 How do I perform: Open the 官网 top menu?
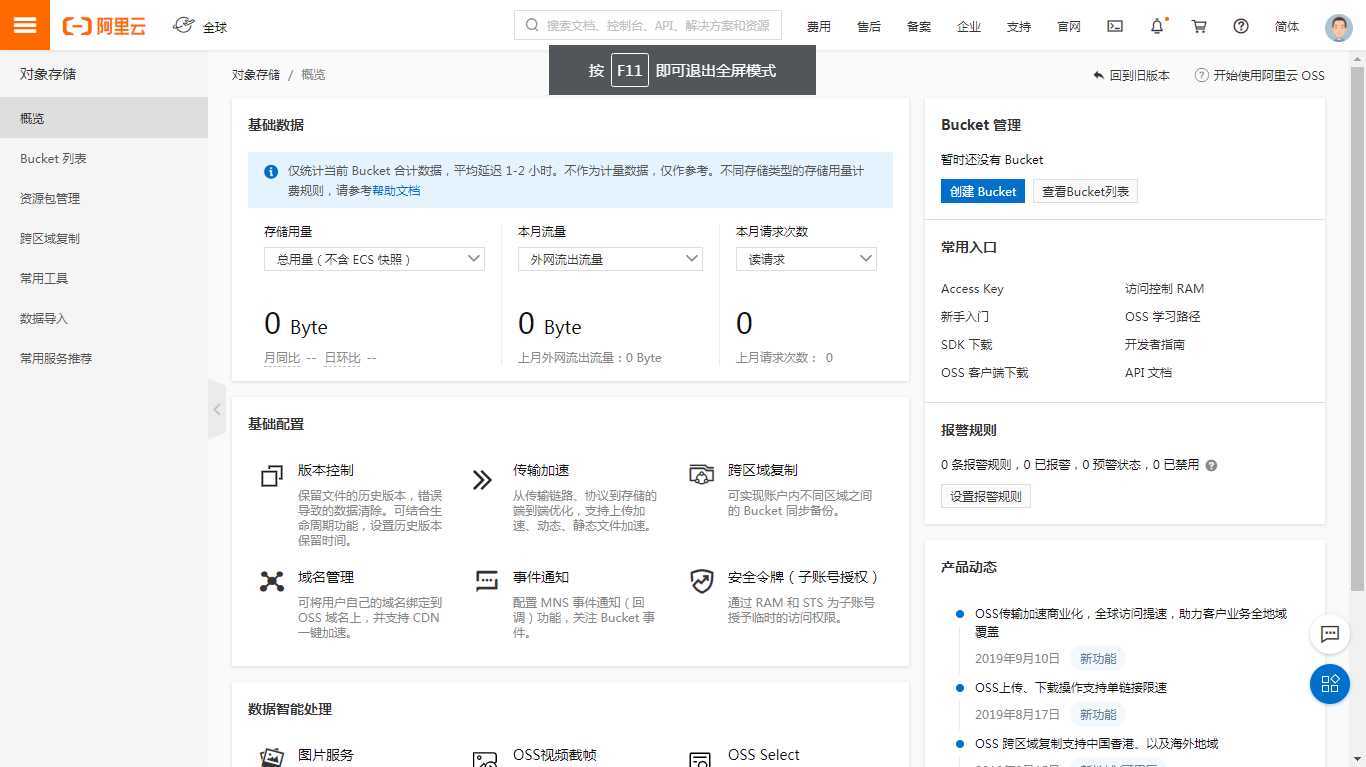[x=1069, y=26]
